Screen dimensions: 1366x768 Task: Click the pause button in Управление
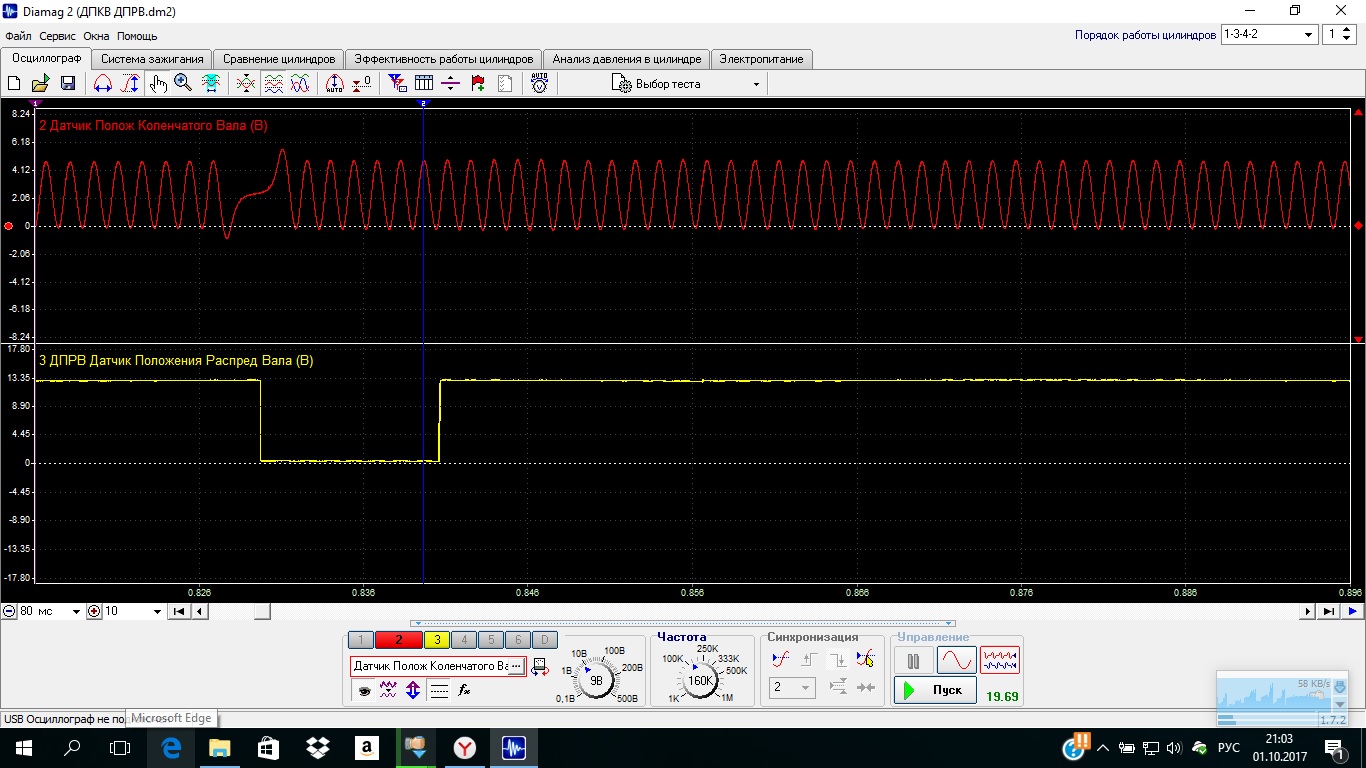[x=913, y=660]
